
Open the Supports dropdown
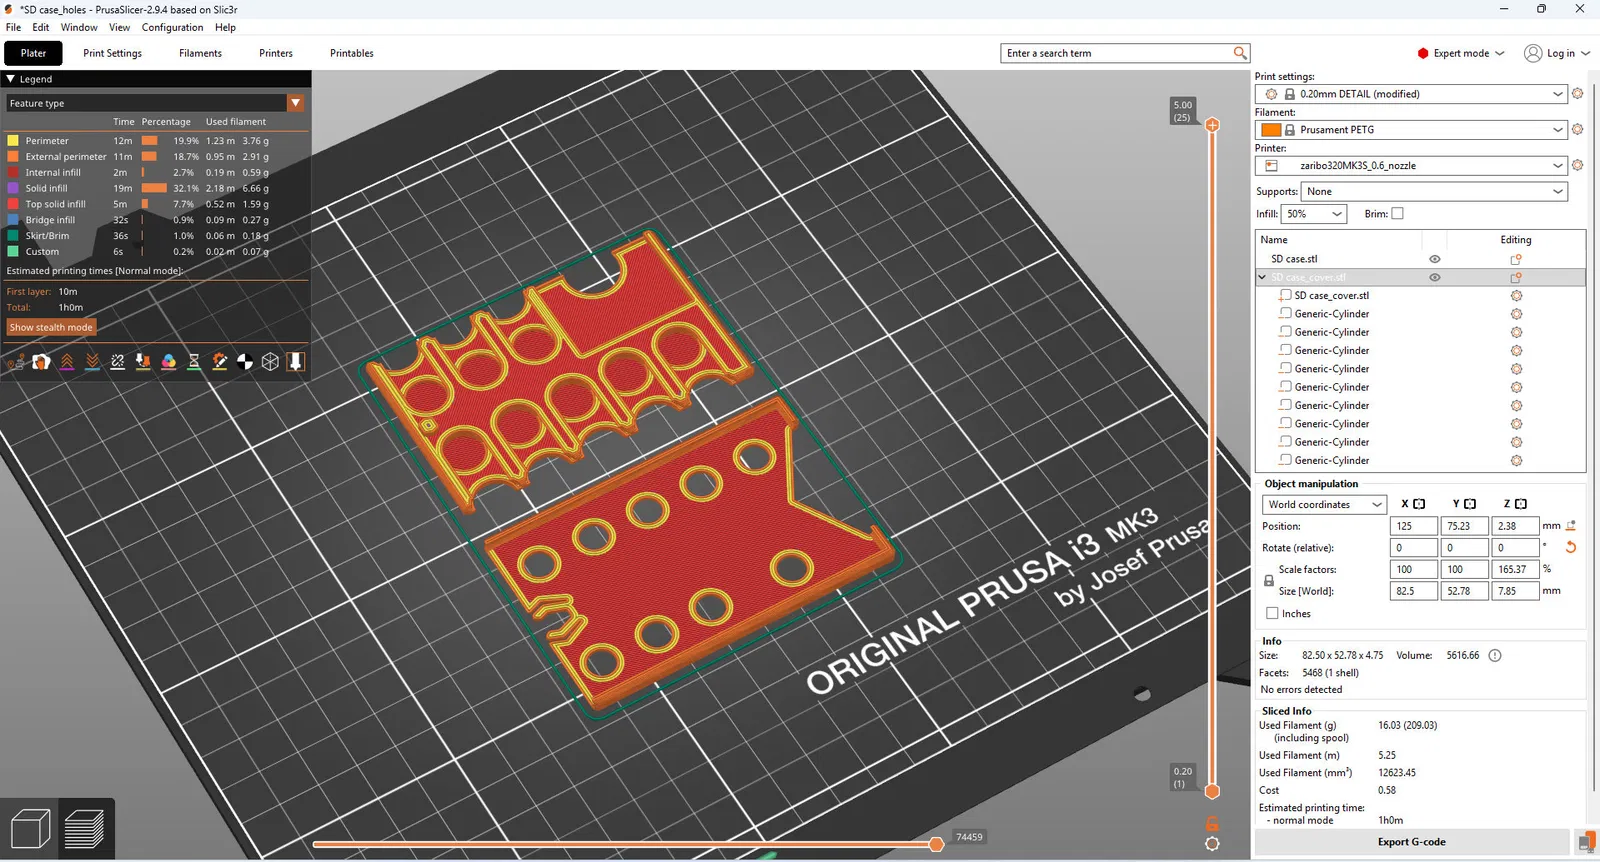coord(1434,191)
